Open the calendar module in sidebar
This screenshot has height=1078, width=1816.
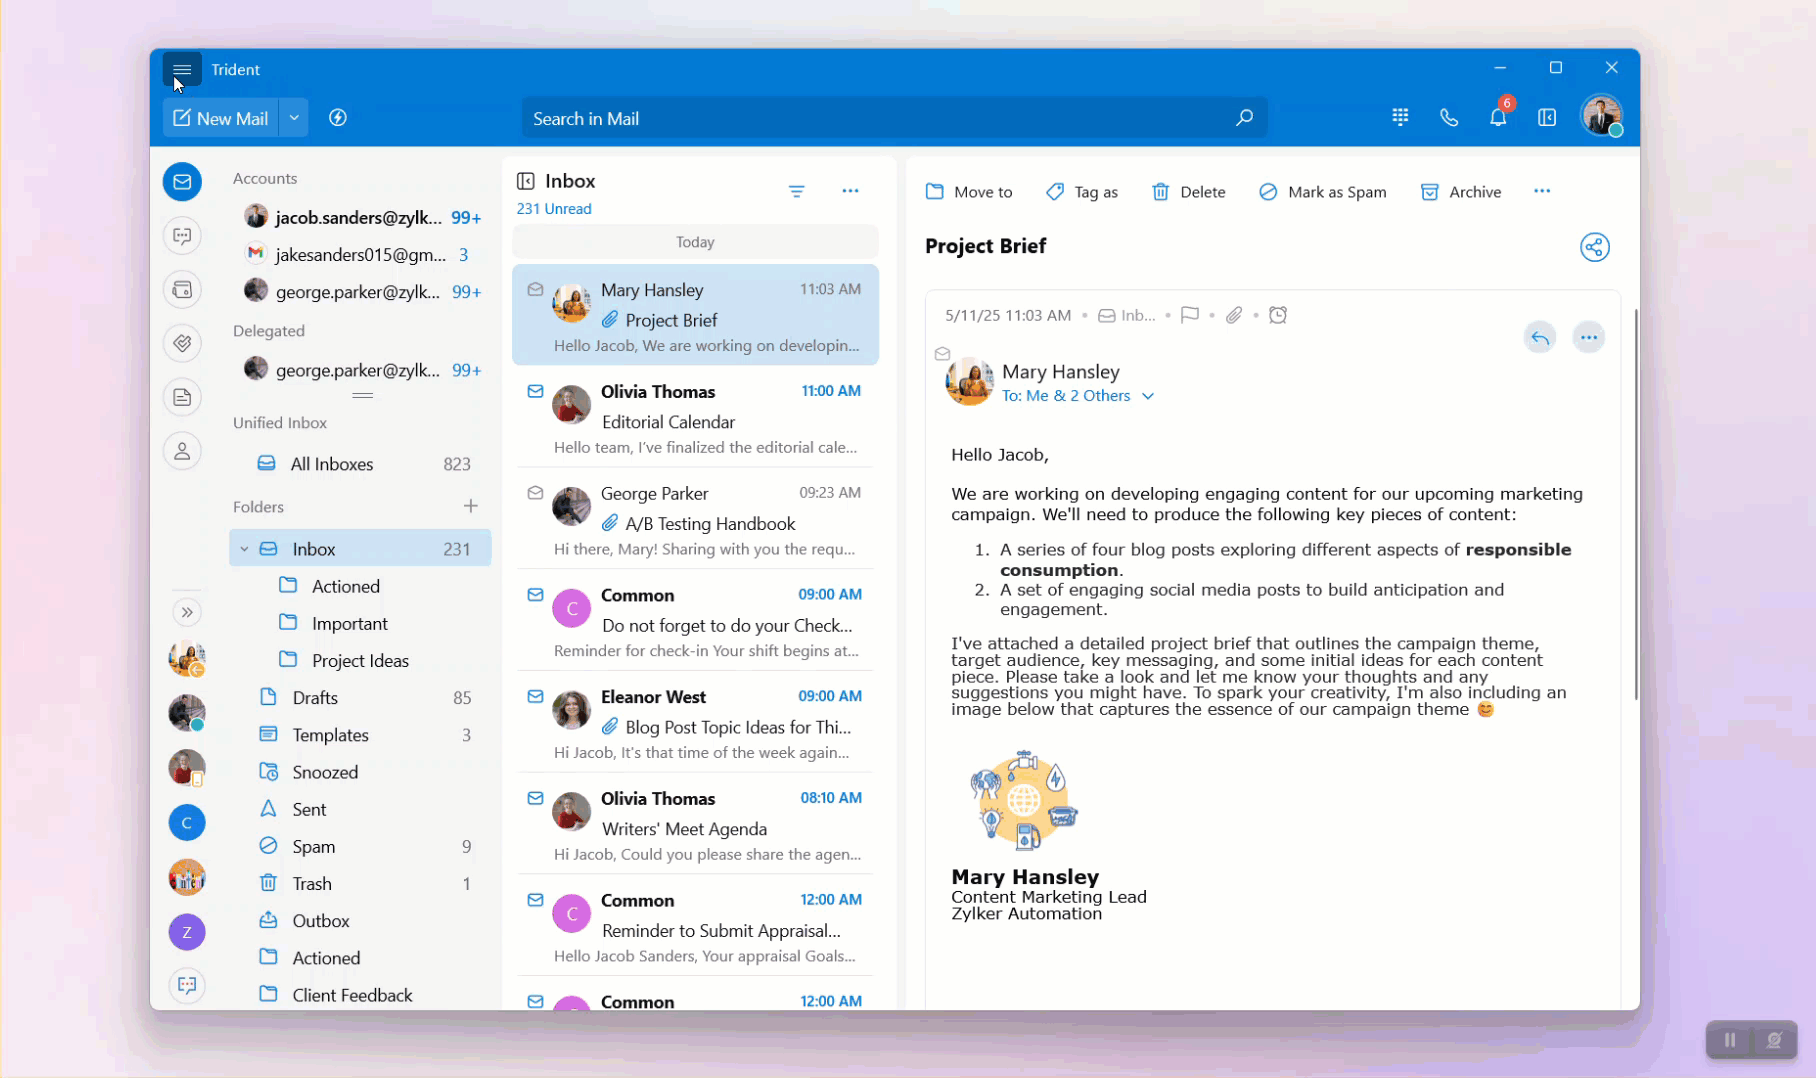[x=182, y=290]
